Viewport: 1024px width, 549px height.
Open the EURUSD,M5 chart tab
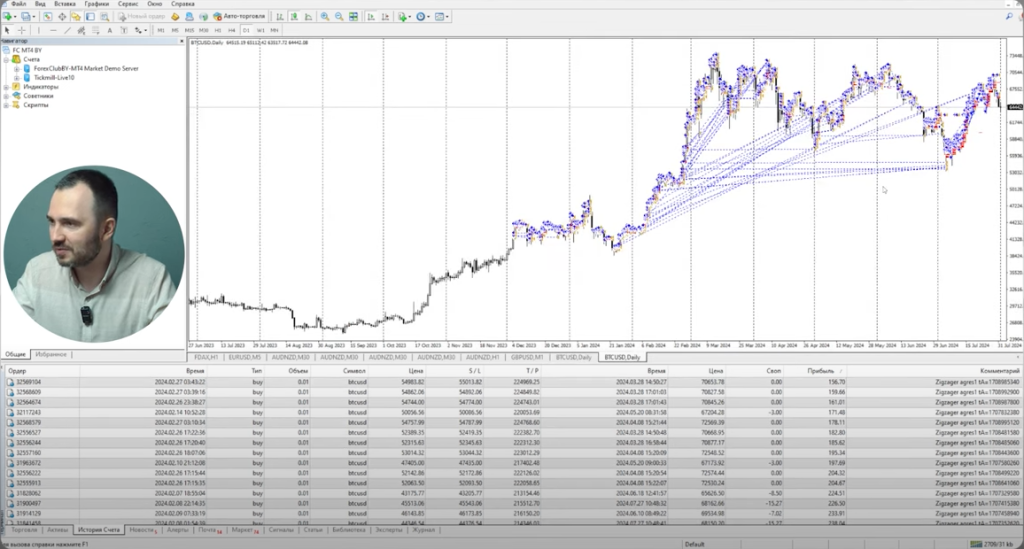point(245,356)
